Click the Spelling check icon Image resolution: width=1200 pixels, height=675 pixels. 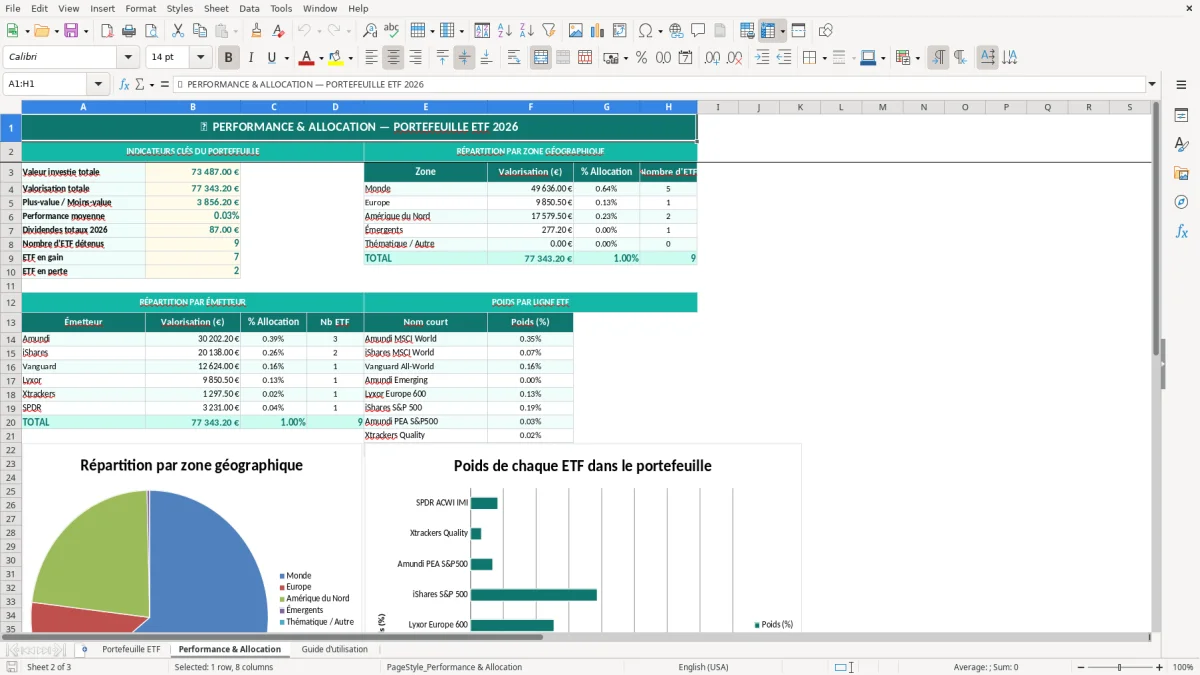392,31
